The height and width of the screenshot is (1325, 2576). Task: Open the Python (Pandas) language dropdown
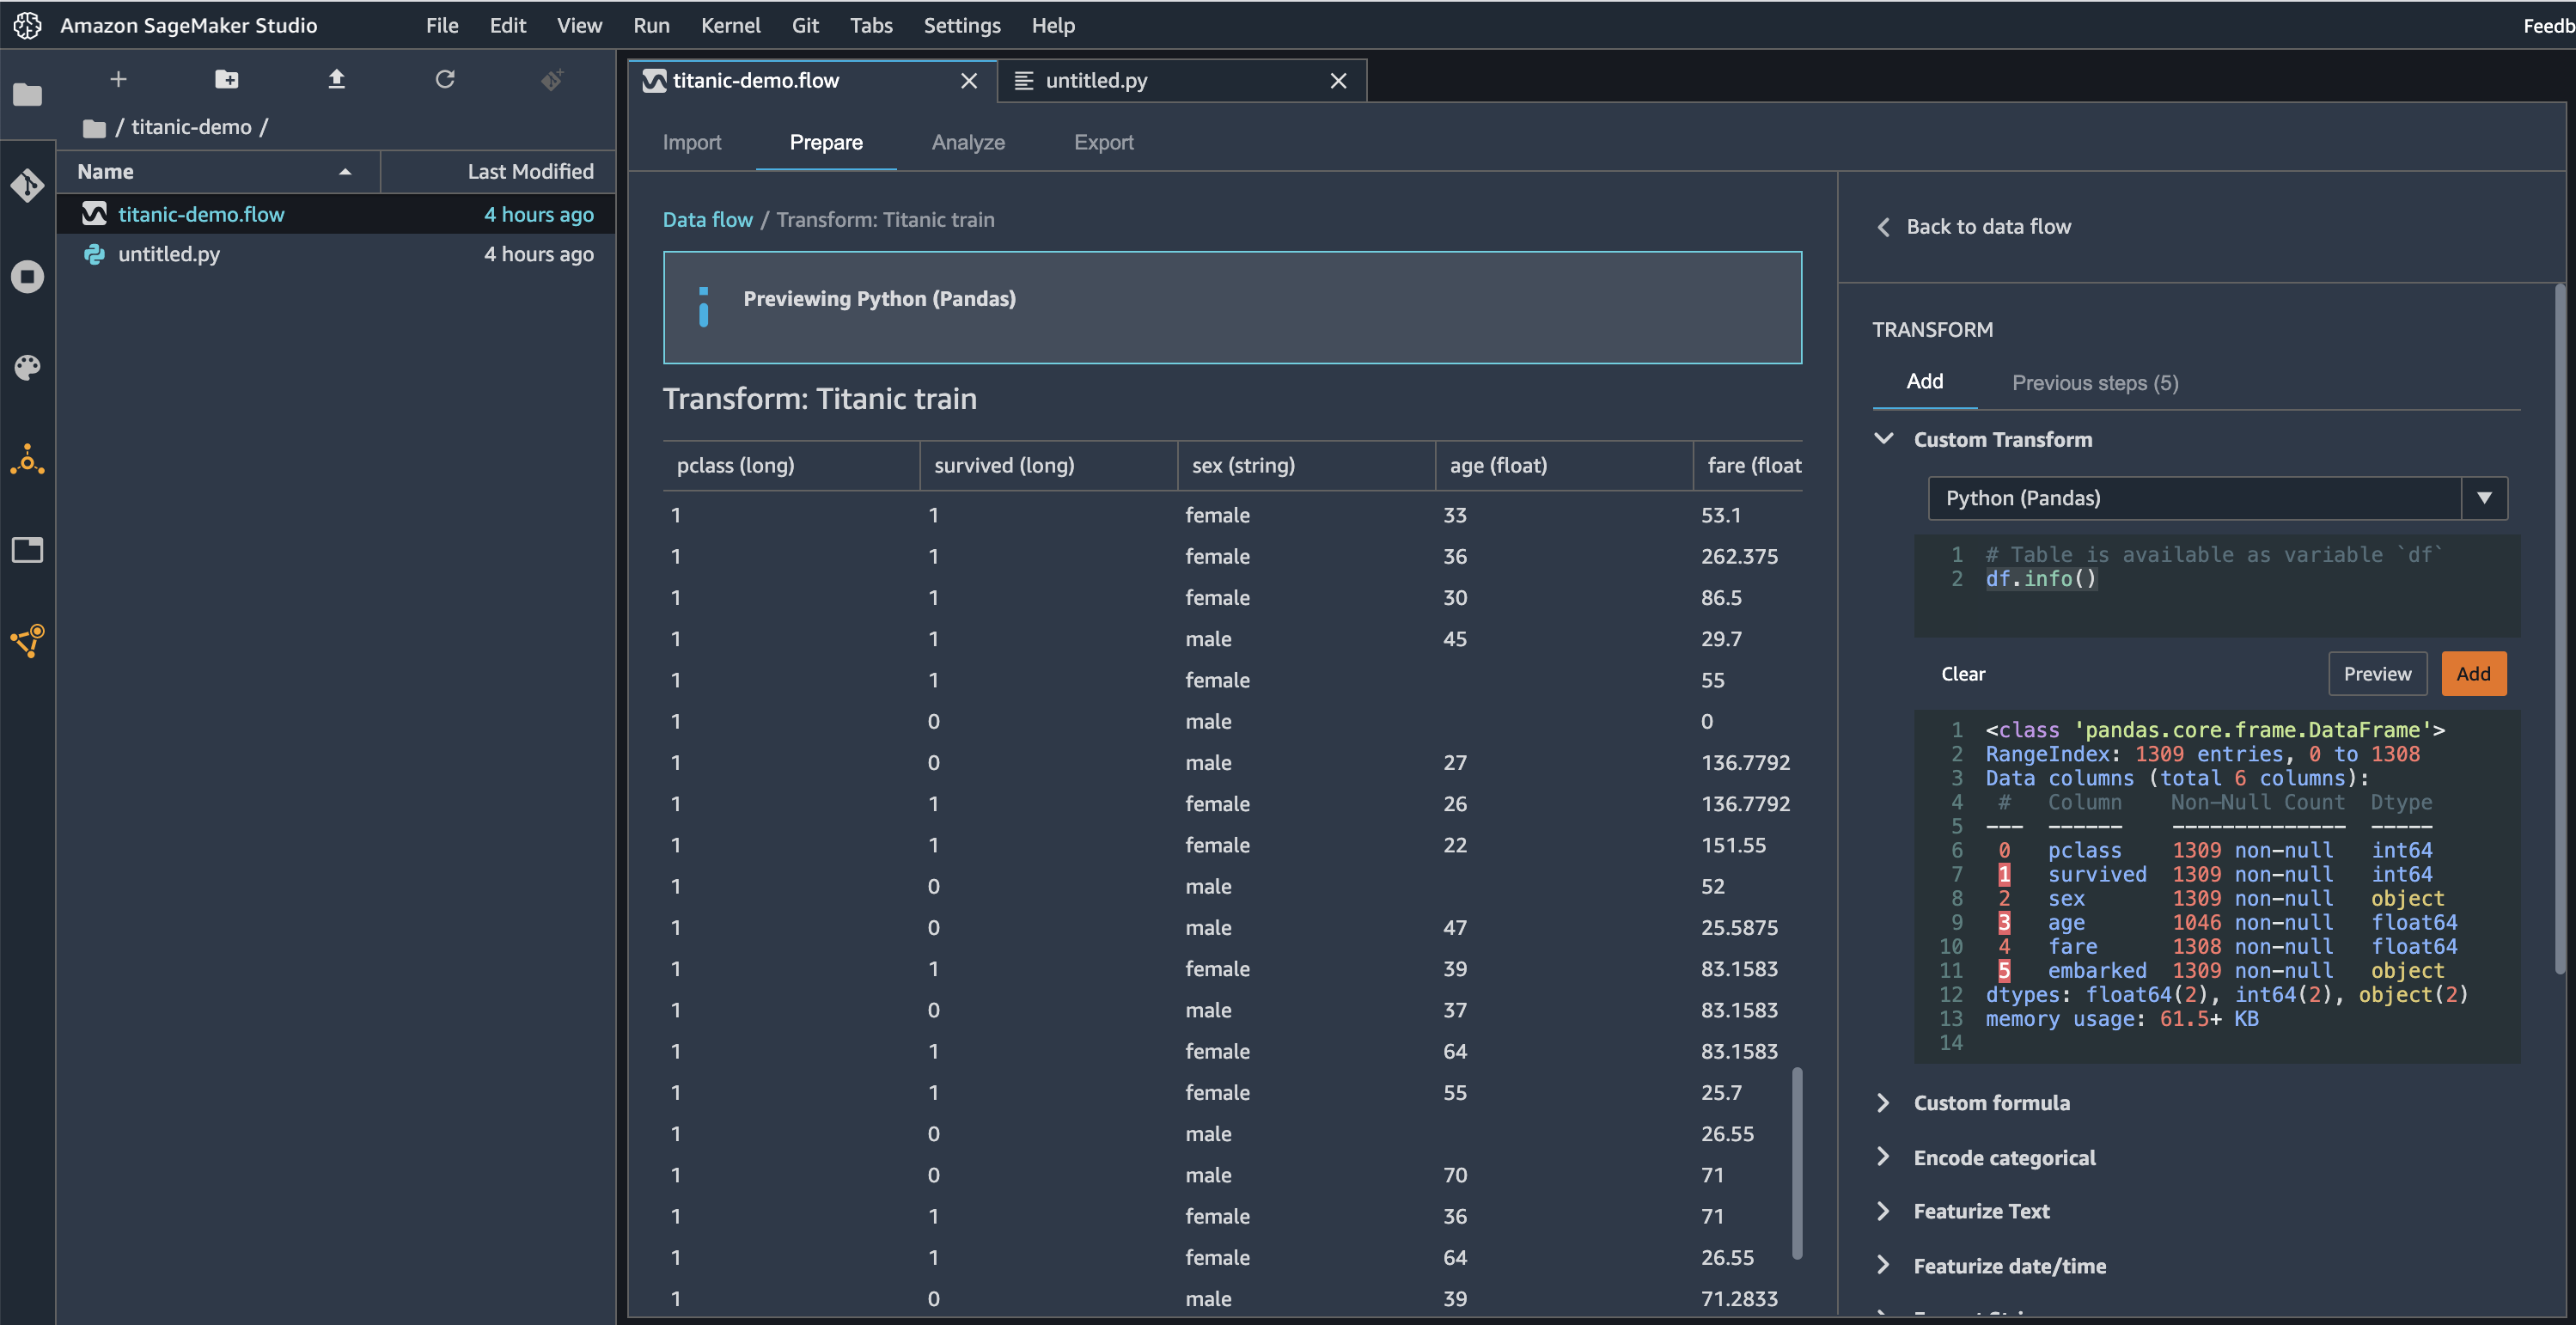(2484, 498)
